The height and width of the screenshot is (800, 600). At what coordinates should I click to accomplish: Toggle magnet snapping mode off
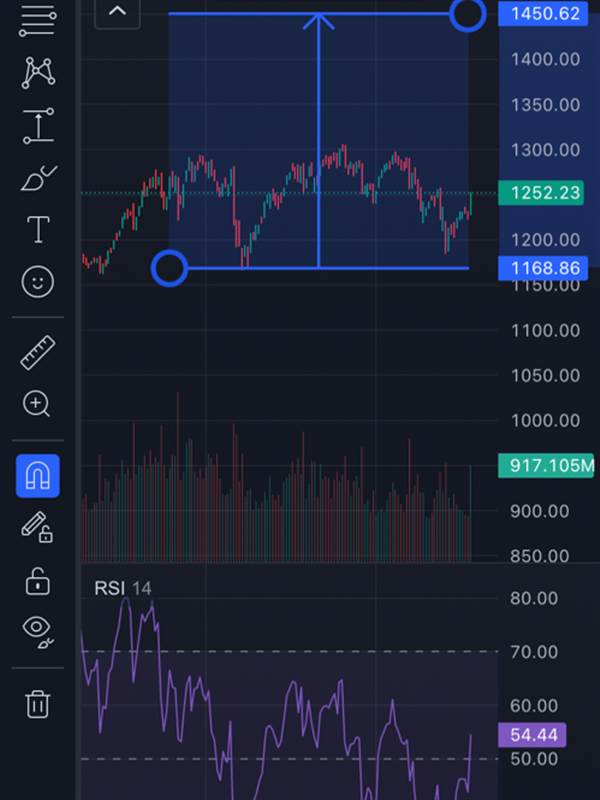click(38, 476)
